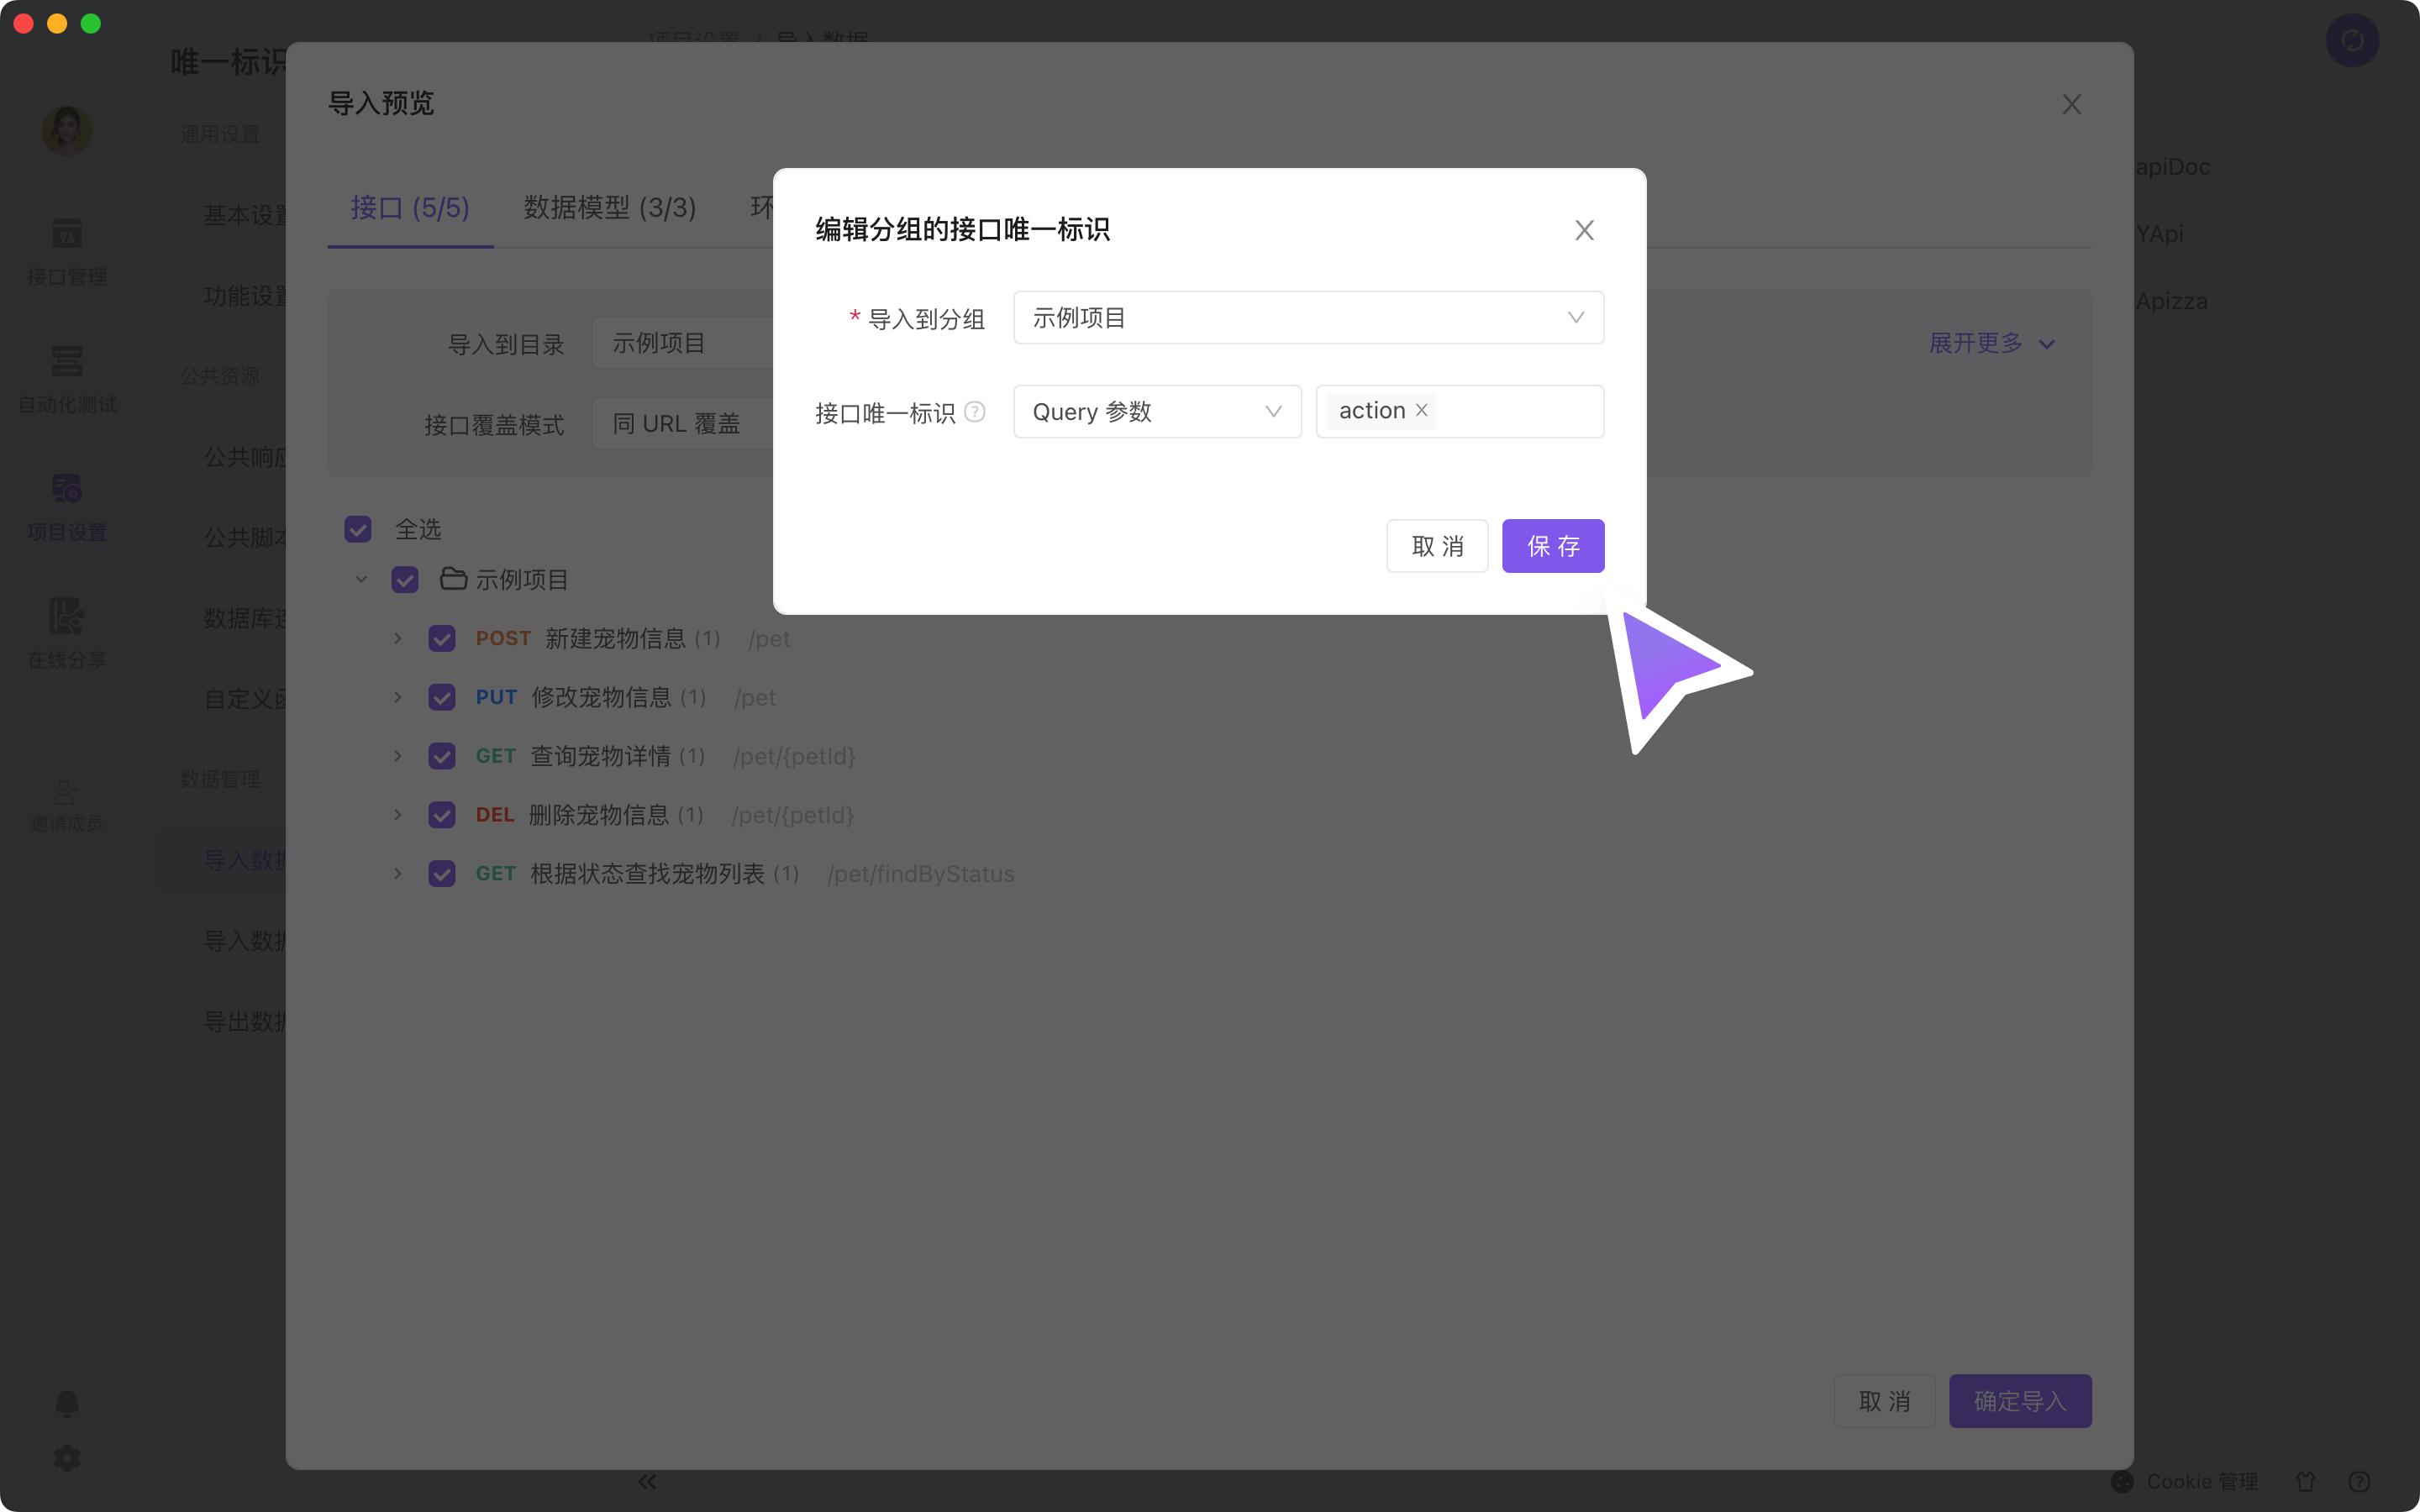The width and height of the screenshot is (2420, 1512).
Task: Remove the action tag with its x icon
Action: (1421, 411)
